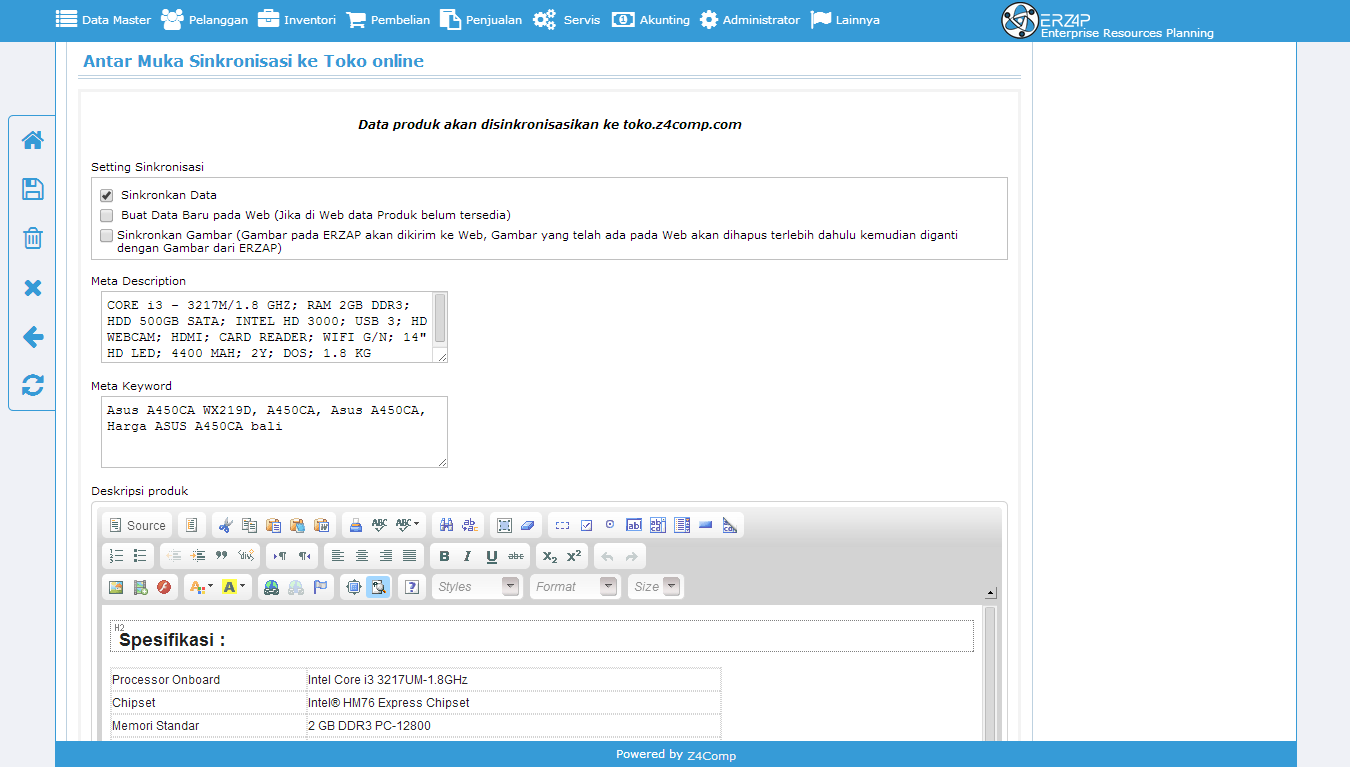Click the Save floppy disk sidebar icon

click(x=33, y=189)
